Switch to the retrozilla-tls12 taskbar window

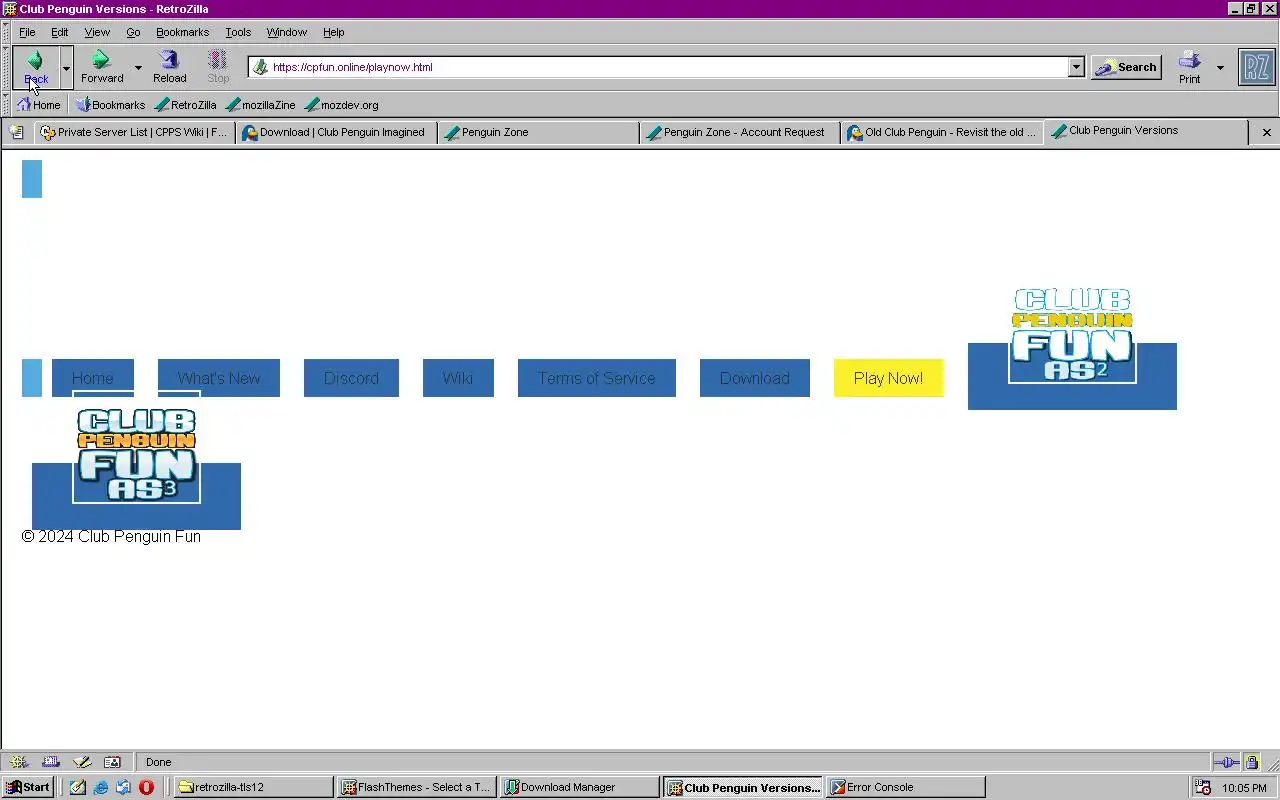coord(254,787)
